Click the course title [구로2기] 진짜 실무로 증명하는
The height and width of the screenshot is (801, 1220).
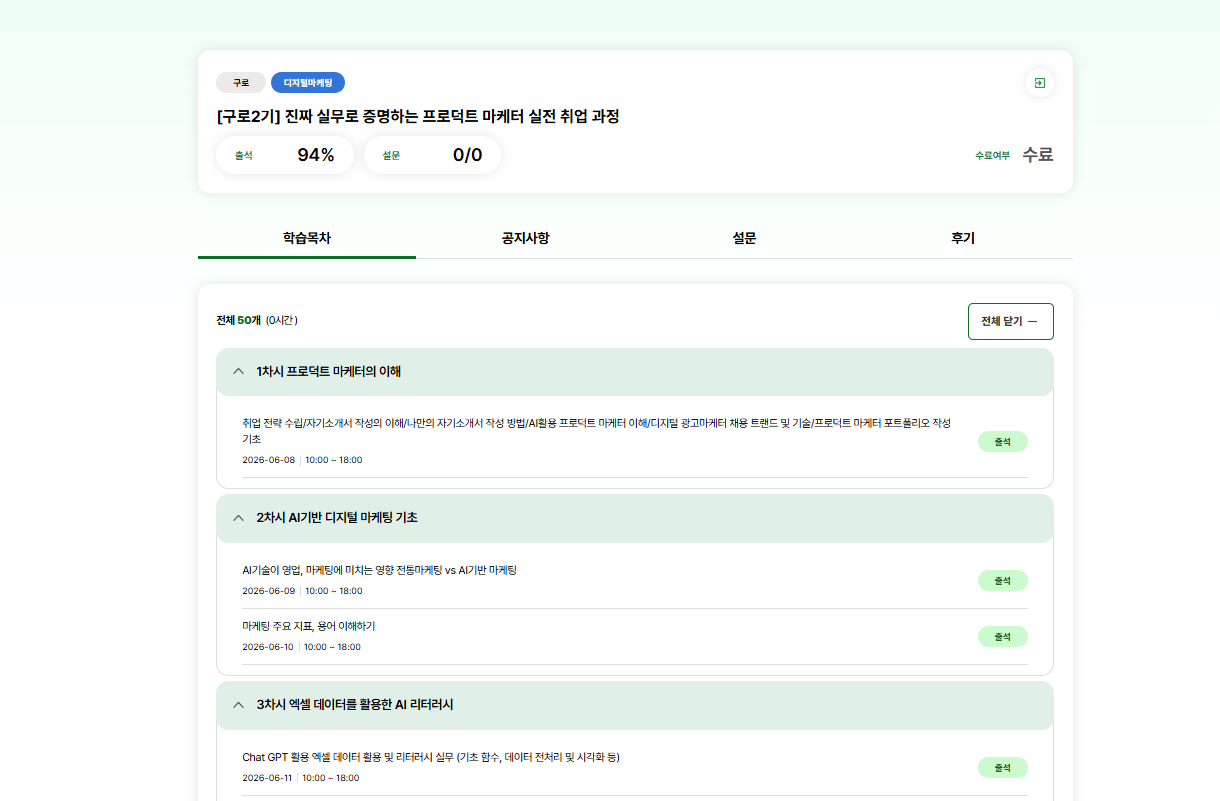coord(418,116)
